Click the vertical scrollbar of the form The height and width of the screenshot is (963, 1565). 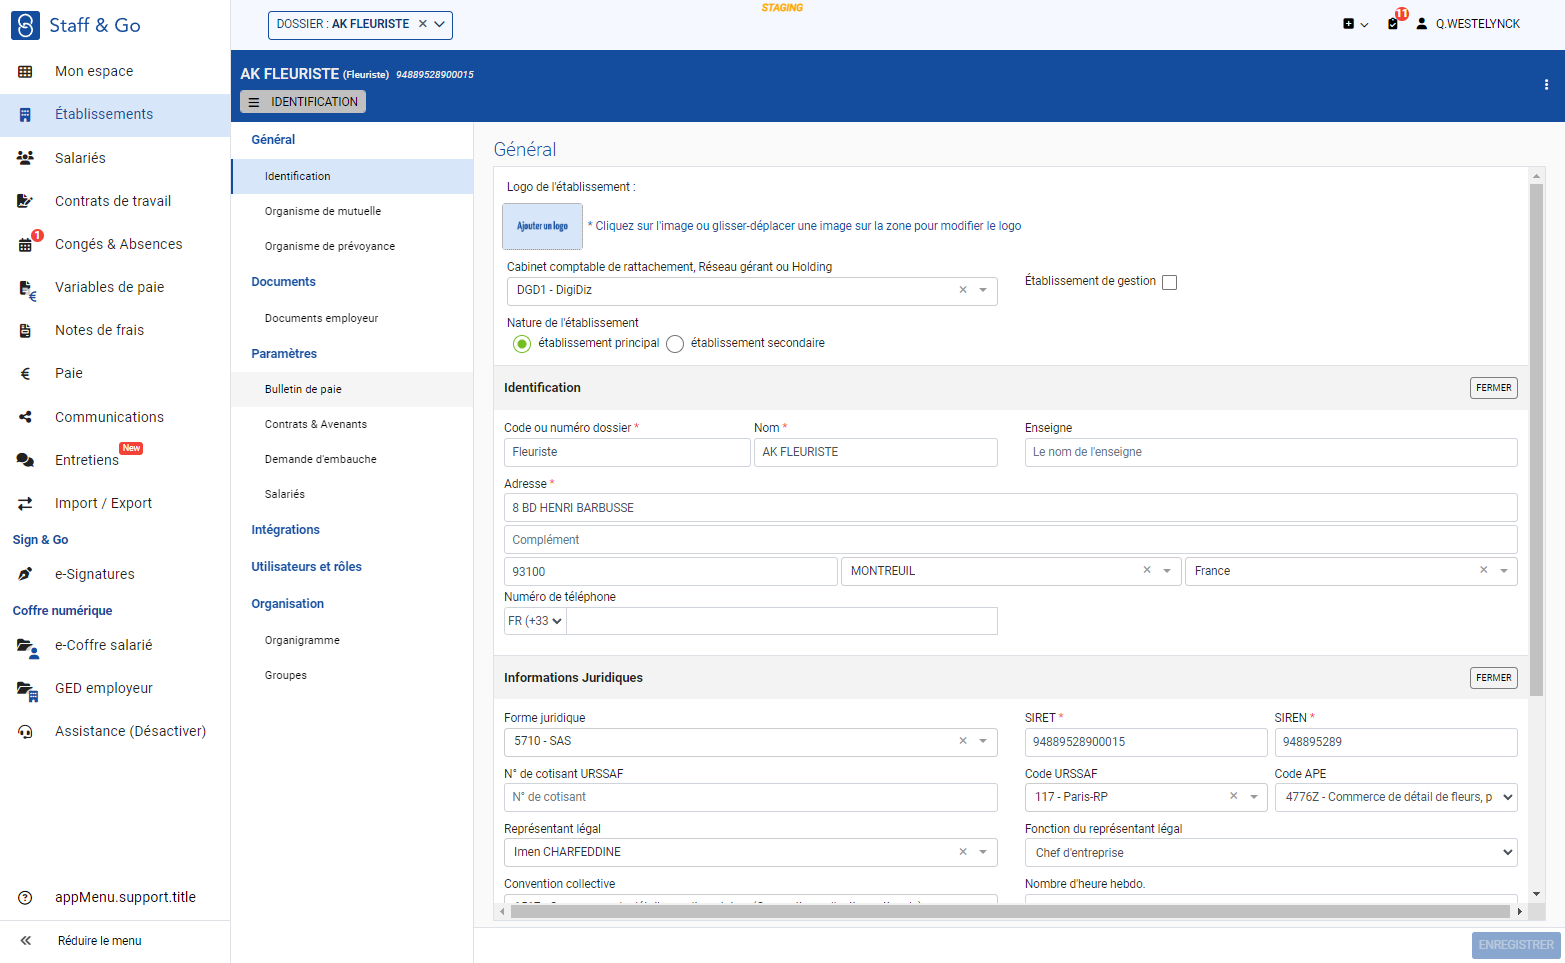point(1537,439)
